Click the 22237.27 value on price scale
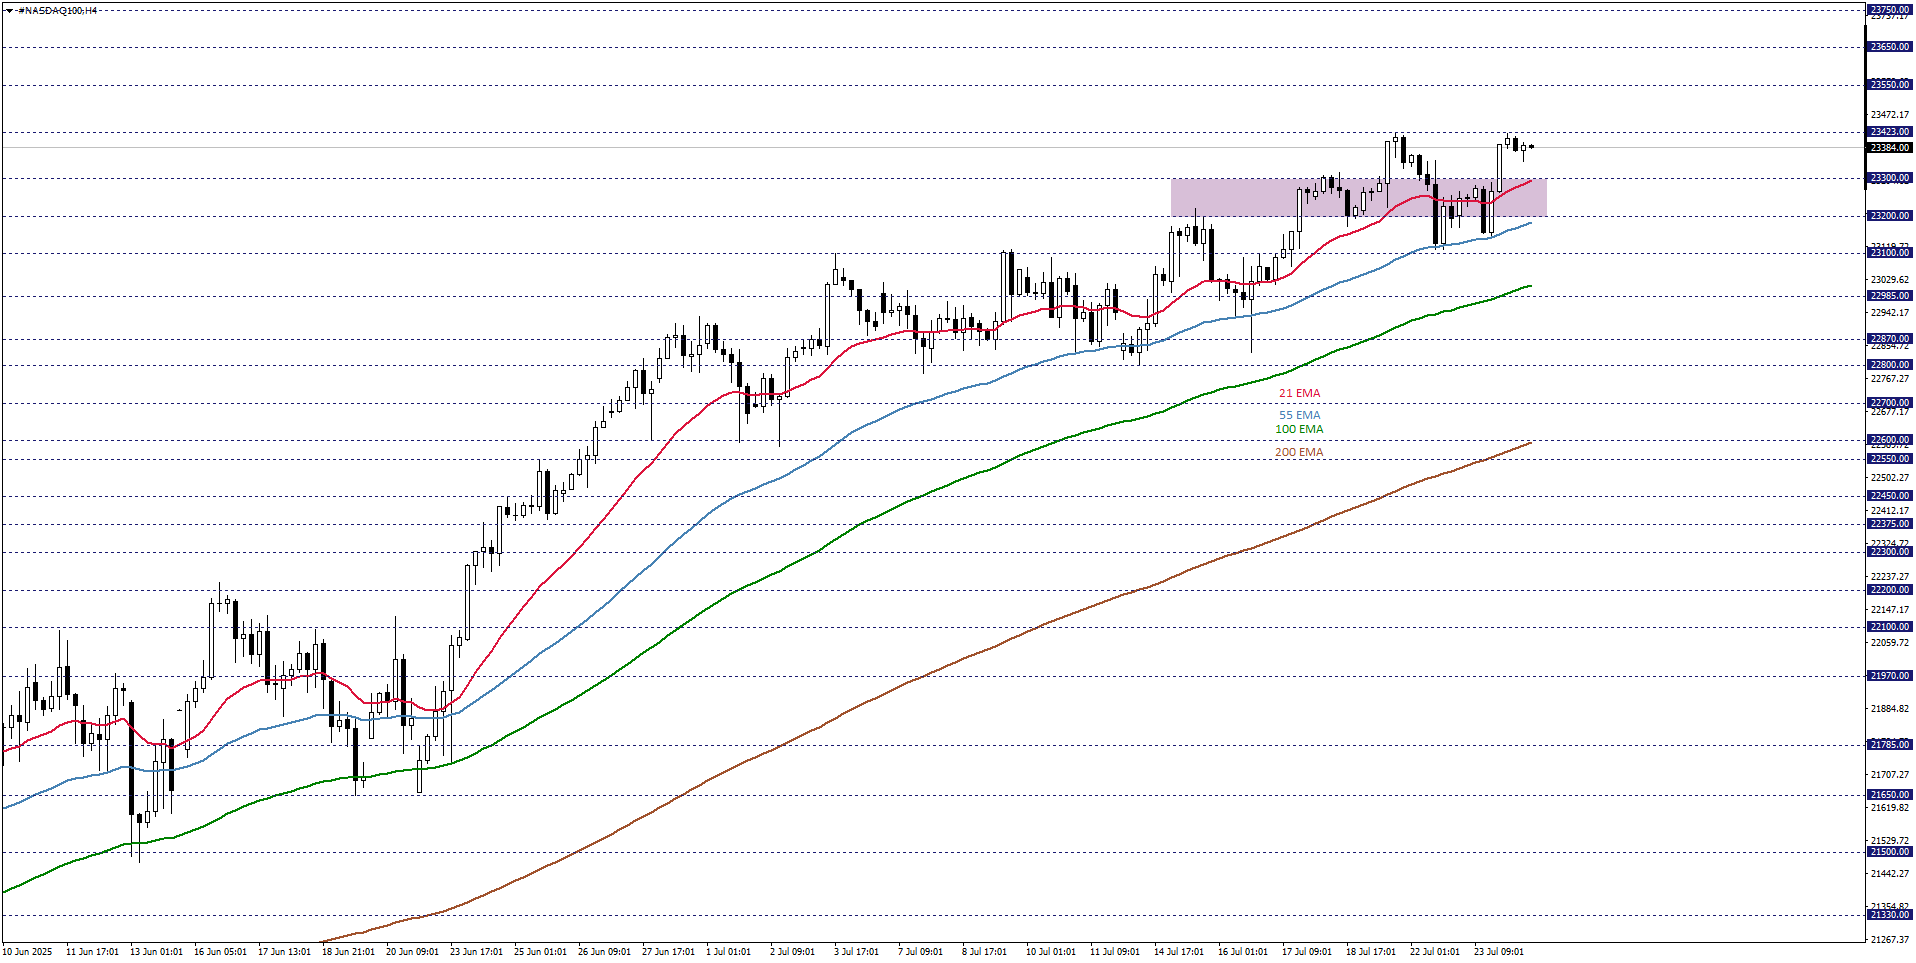Viewport: 1916px width, 963px height. (x=1889, y=577)
